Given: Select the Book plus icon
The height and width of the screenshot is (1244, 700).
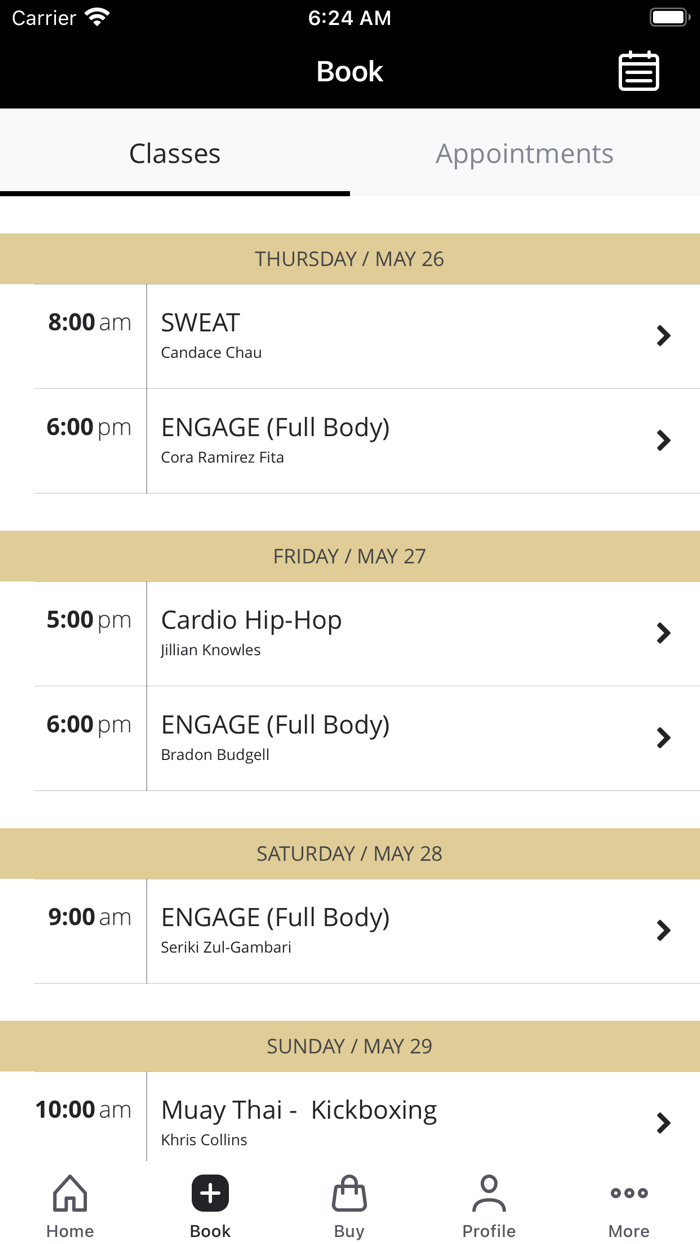Looking at the screenshot, I should click(210, 1192).
